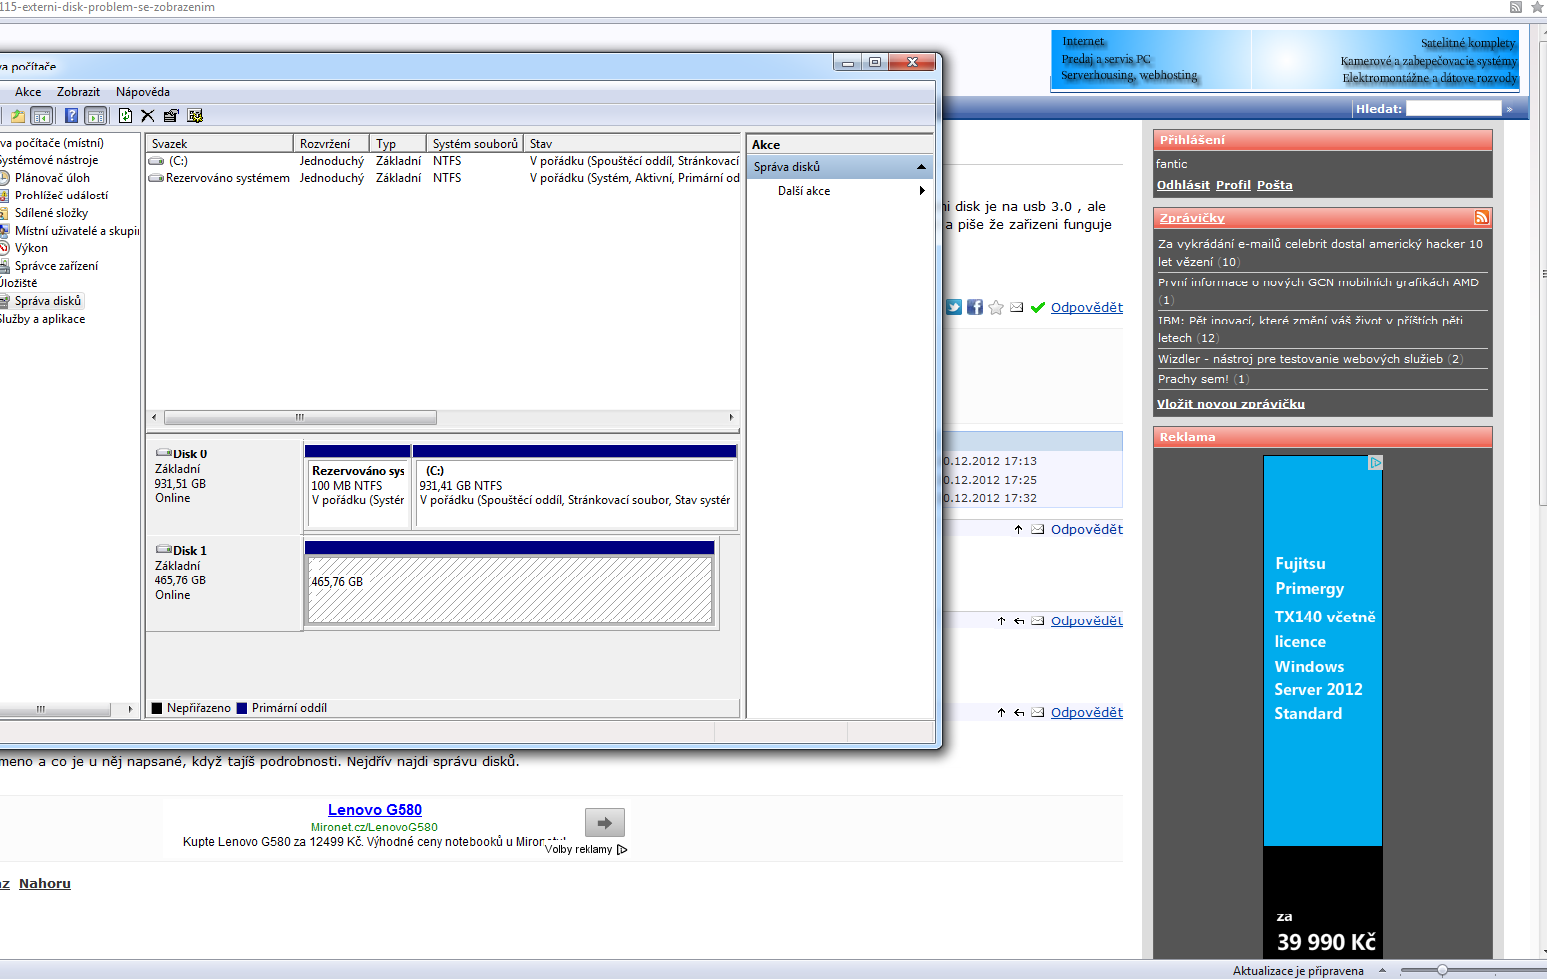Open the Akce menu
1547x979 pixels.
pos(28,92)
